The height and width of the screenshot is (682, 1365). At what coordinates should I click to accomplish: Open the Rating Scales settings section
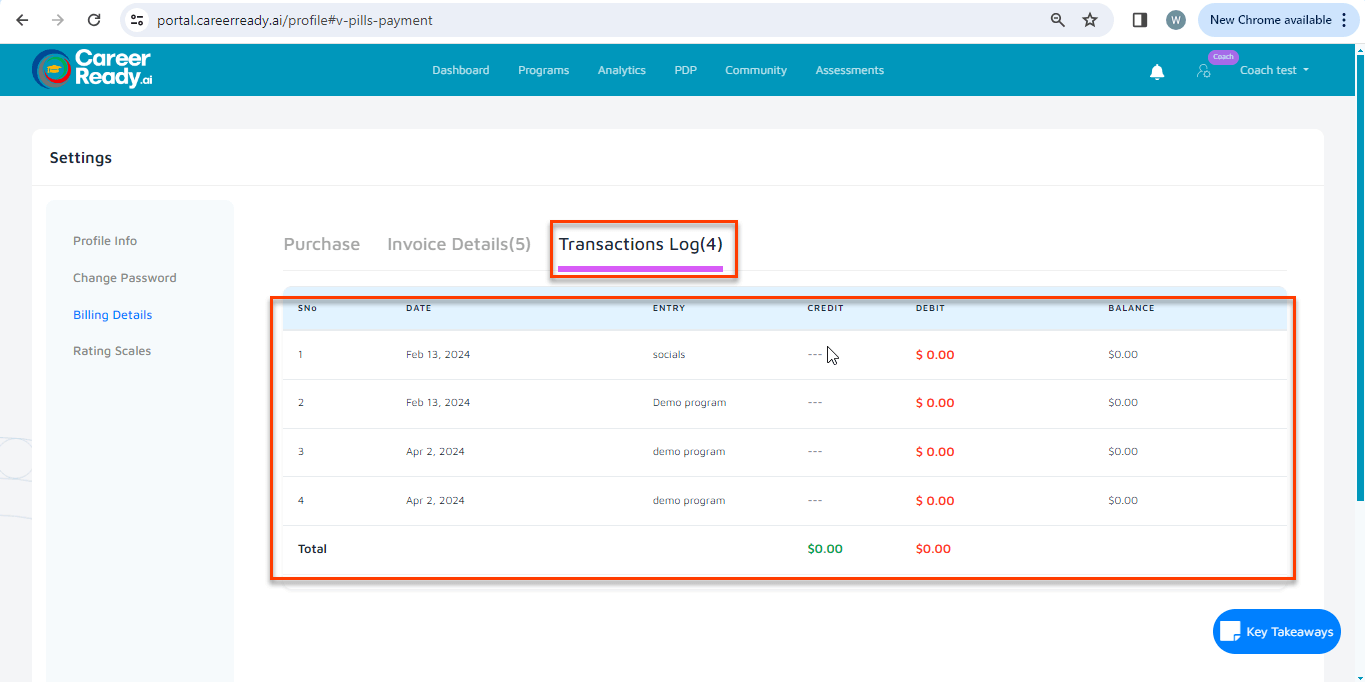tap(112, 351)
